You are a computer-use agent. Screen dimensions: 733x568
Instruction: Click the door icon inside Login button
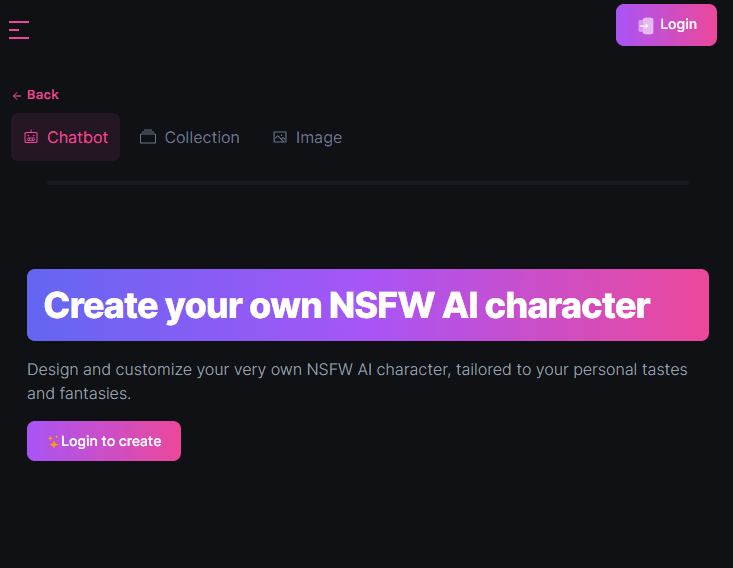pyautogui.click(x=646, y=26)
